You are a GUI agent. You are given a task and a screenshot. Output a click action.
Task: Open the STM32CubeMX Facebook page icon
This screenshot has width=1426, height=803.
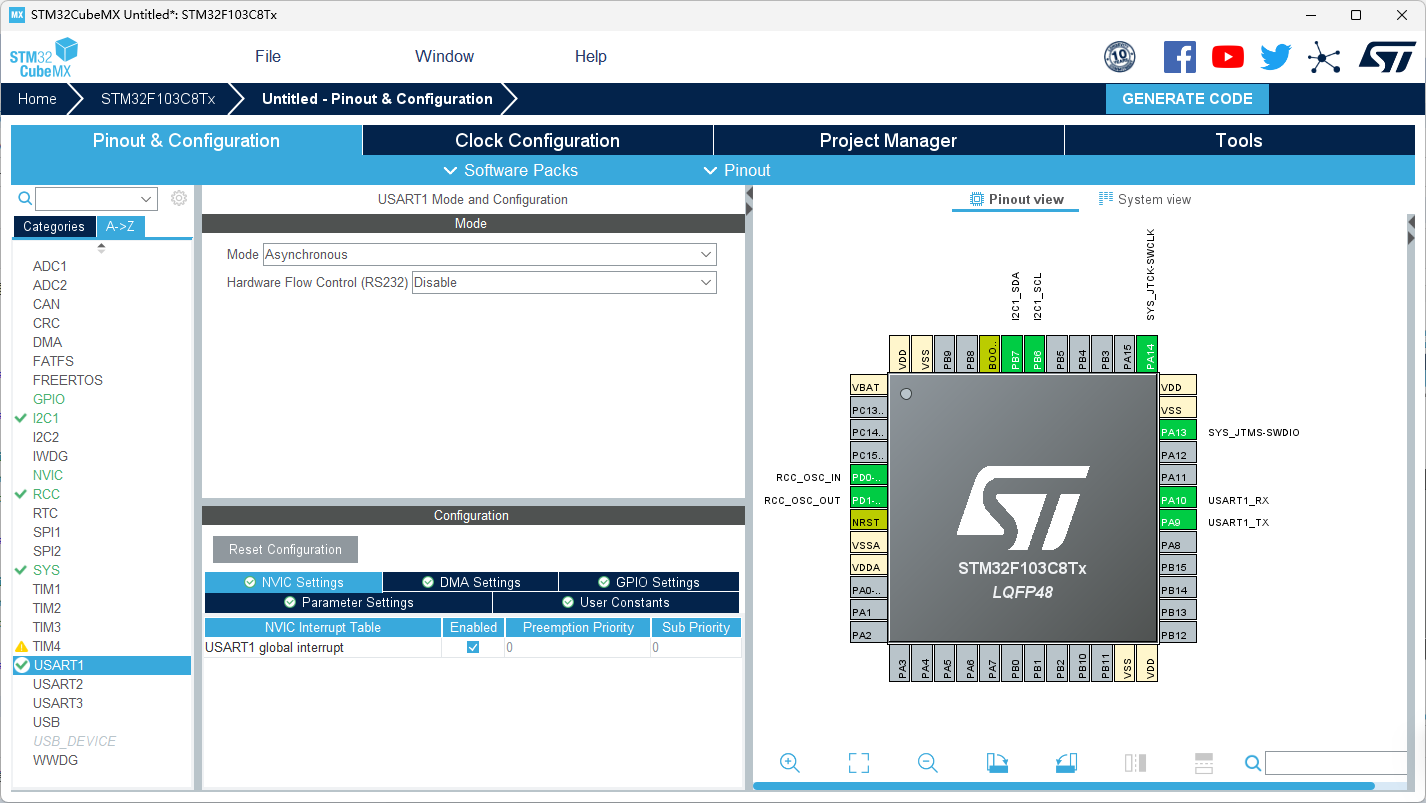click(1179, 57)
